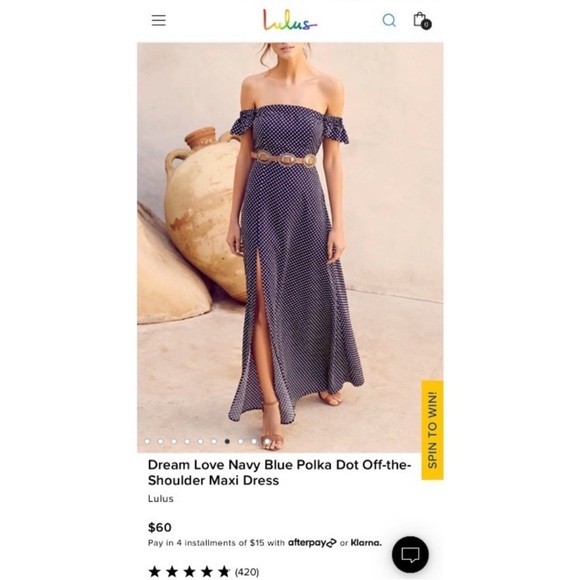Select the second image carousel dot

[x=161, y=441]
